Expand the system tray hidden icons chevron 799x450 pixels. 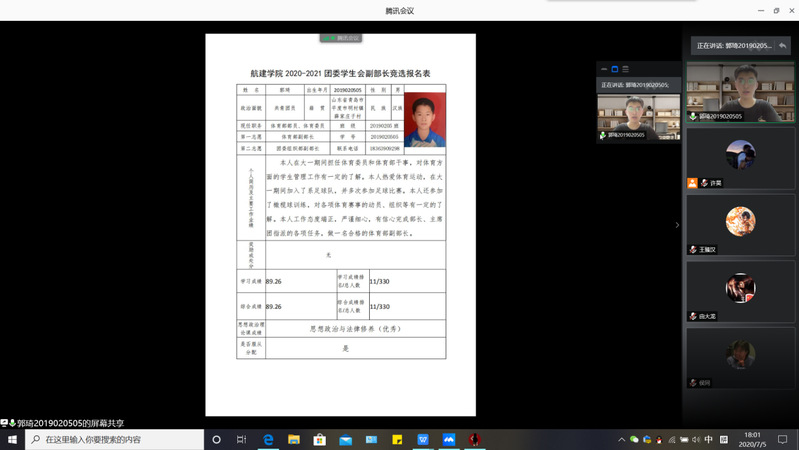[x=621, y=440]
